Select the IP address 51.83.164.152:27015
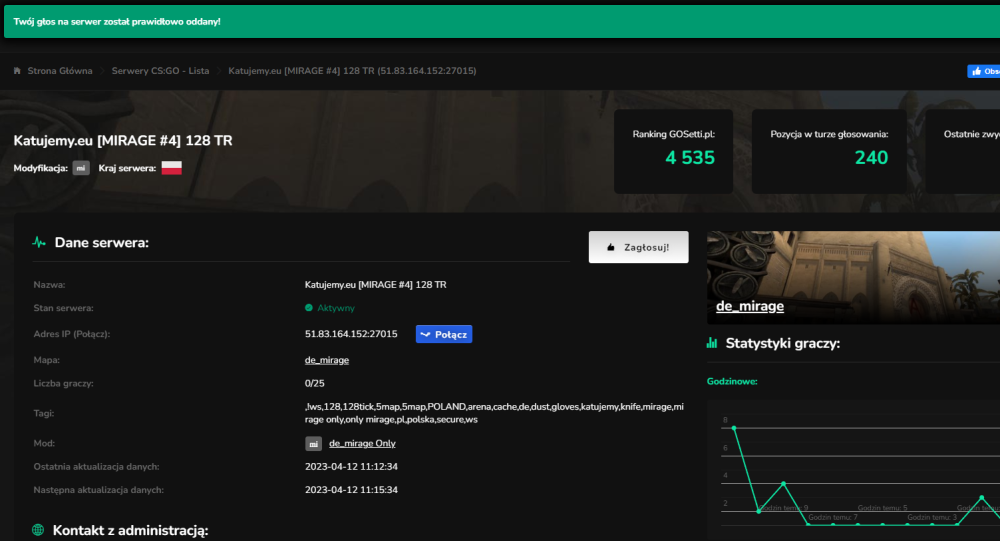This screenshot has width=1000, height=541. pos(351,334)
